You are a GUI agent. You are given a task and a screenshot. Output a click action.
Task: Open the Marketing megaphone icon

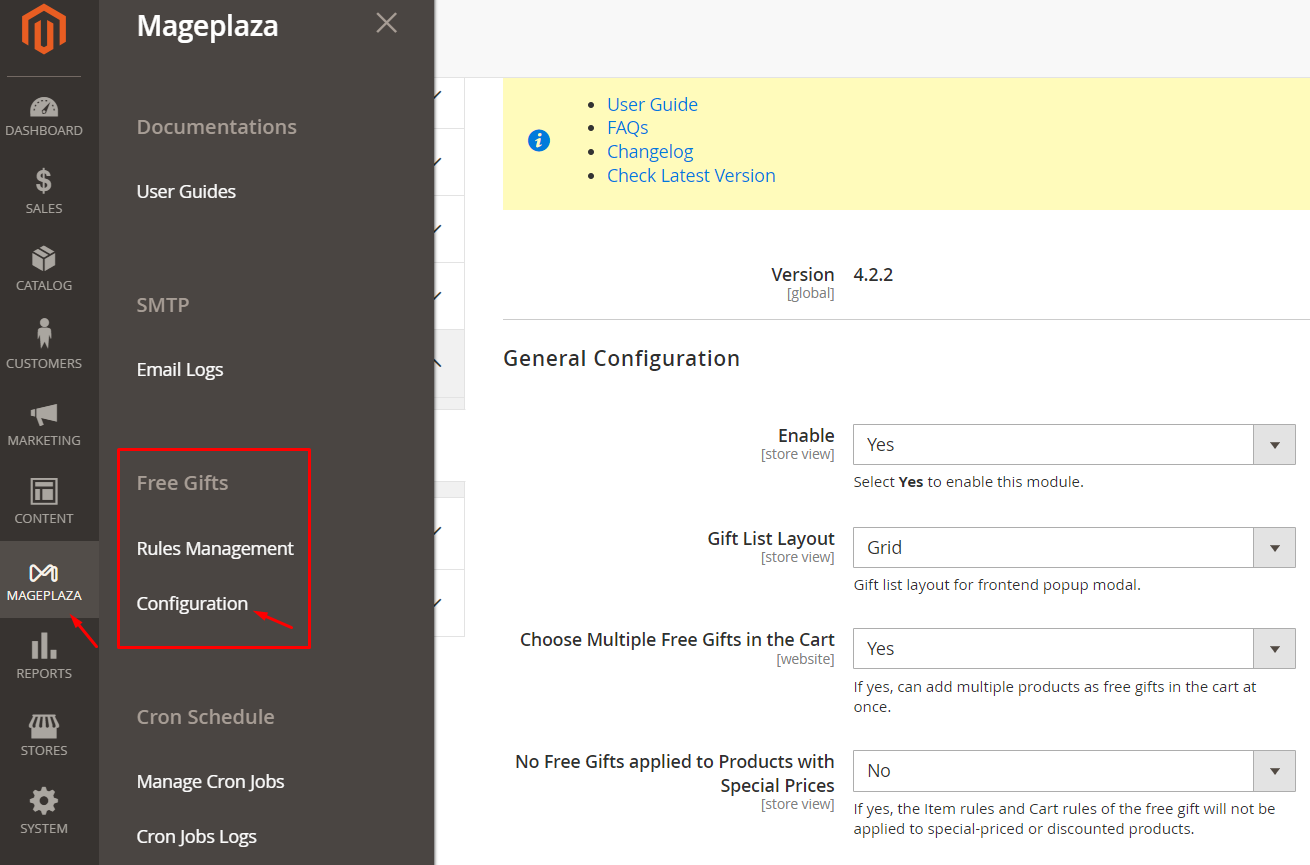(44, 414)
